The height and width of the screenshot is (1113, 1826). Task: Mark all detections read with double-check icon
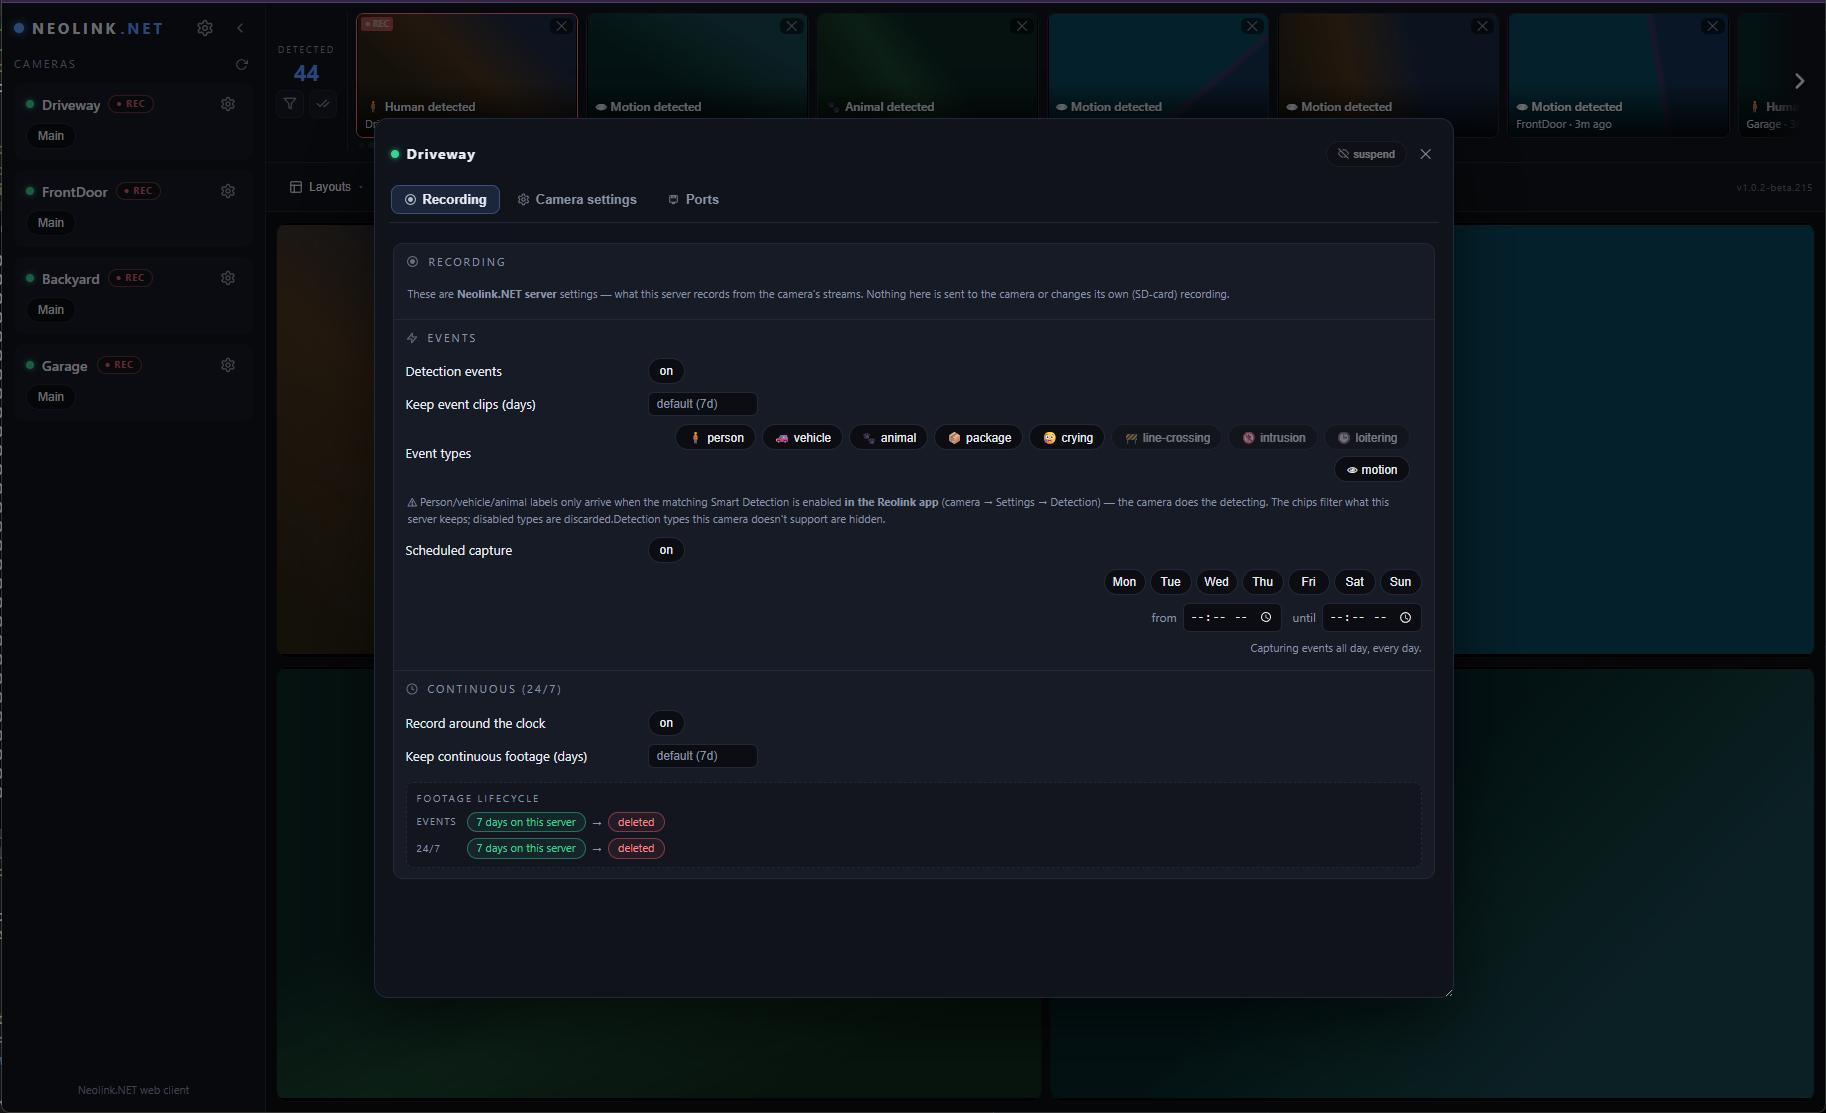coord(323,103)
